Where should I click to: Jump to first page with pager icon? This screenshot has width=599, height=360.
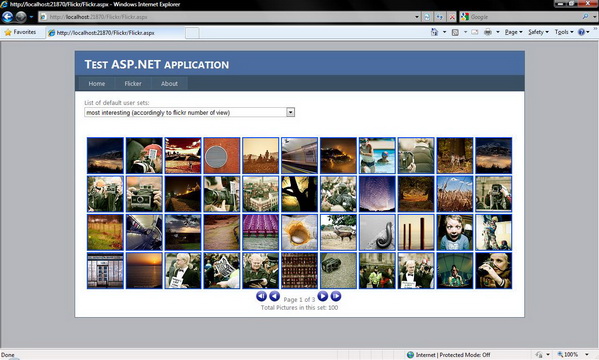(261, 296)
